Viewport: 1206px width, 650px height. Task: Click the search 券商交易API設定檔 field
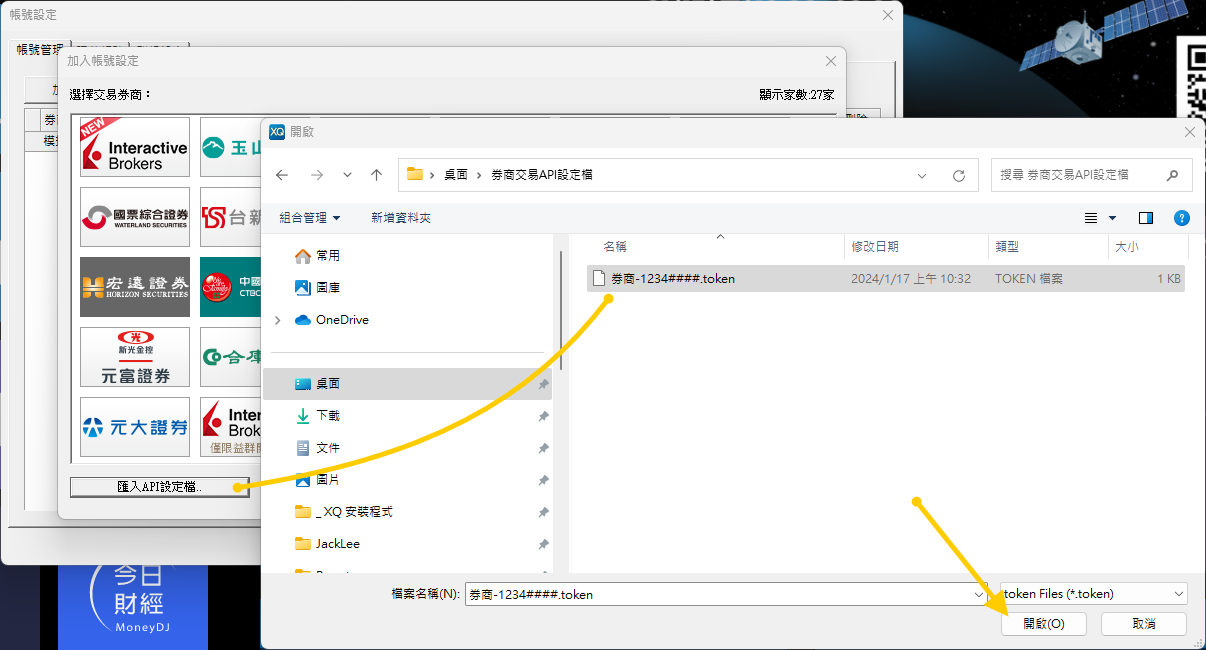coord(1080,175)
